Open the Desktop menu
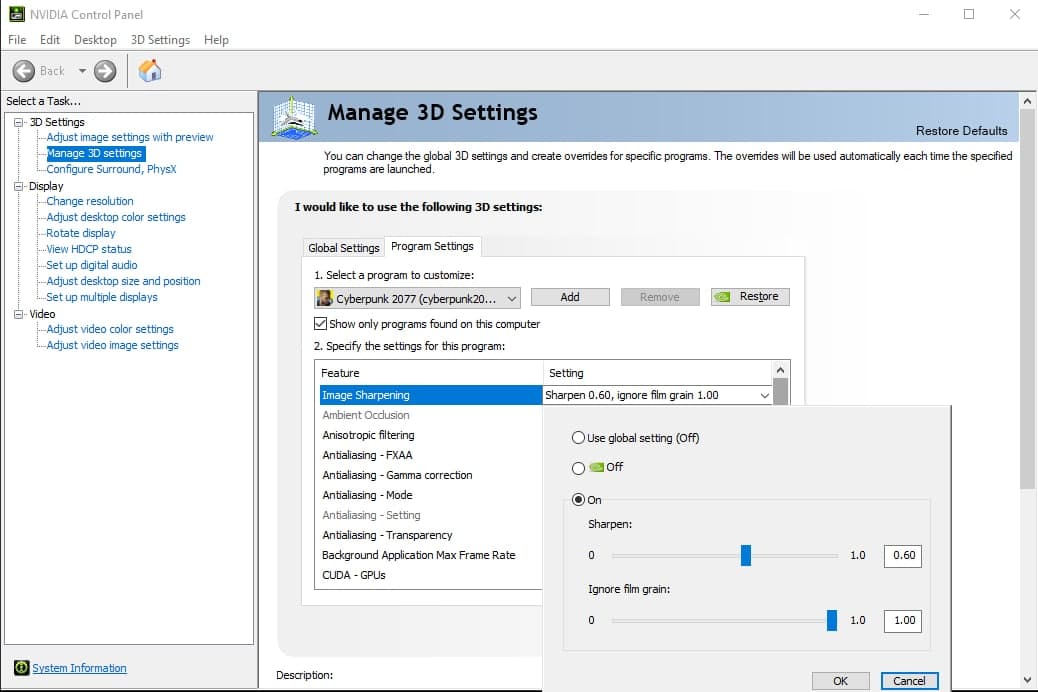Viewport: 1038px width, 692px height. pos(95,40)
